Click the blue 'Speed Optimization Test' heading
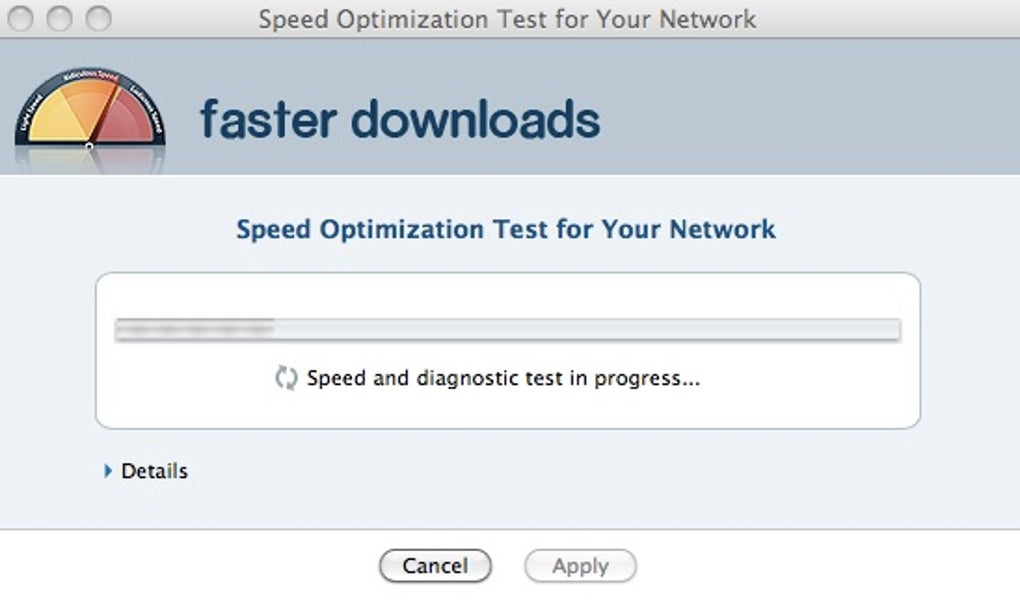This screenshot has width=1020, height=601. [x=506, y=229]
